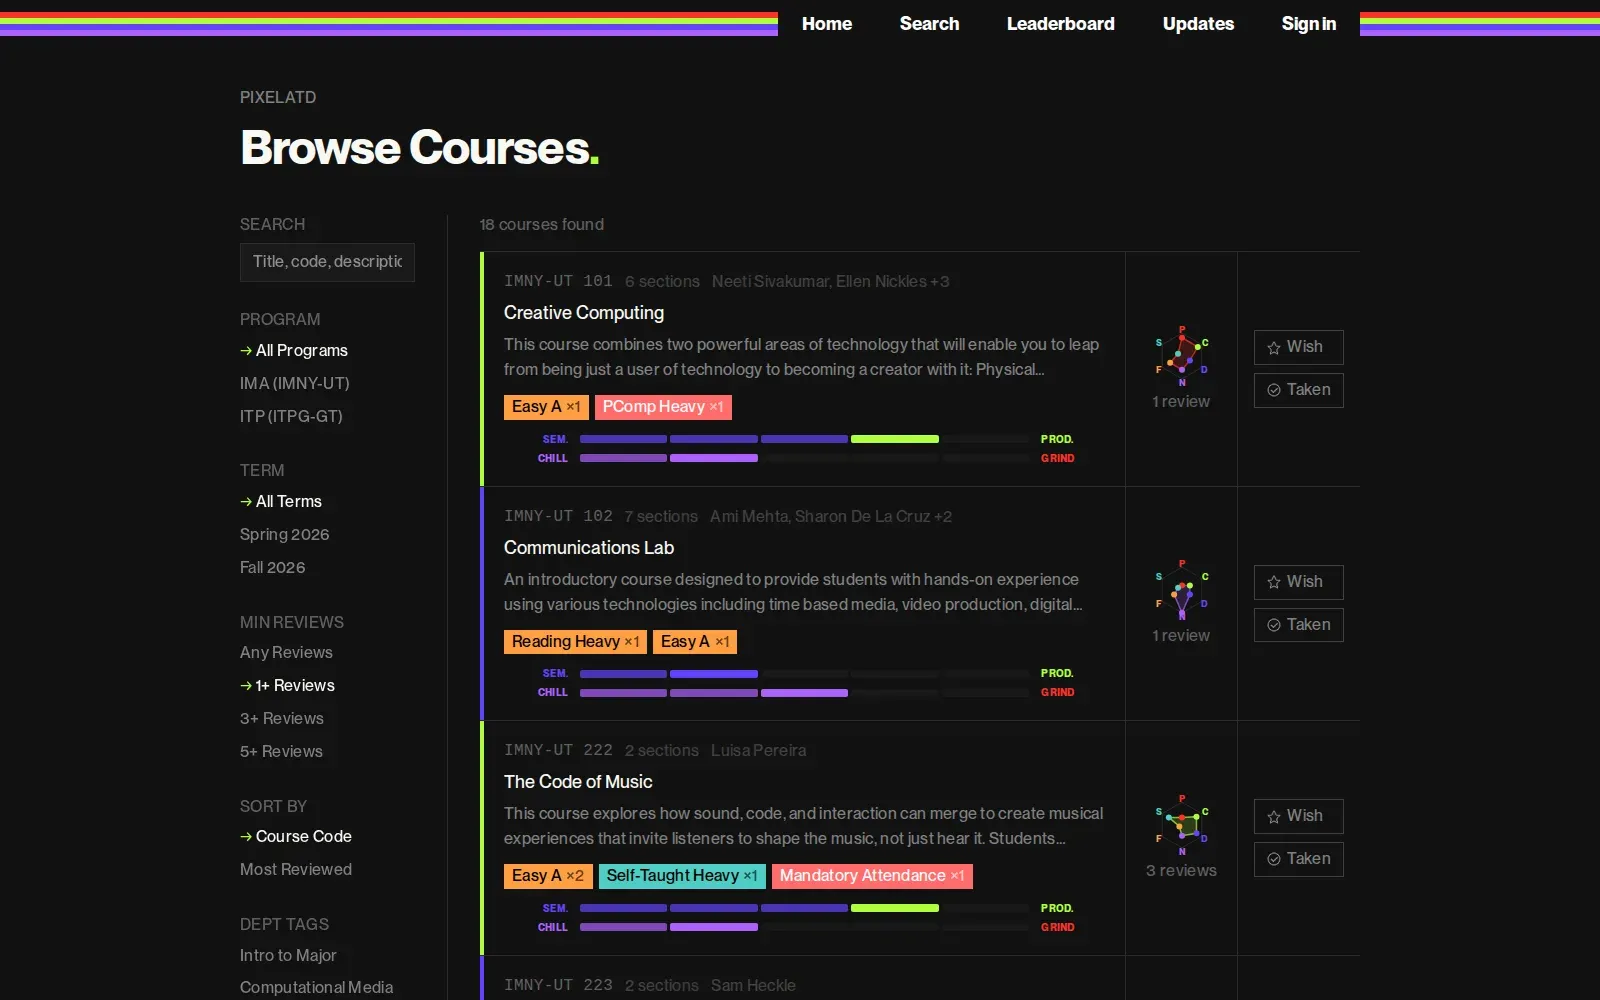This screenshot has height=1000, width=1600.
Task: Open the Search nav item
Action: coord(929,24)
